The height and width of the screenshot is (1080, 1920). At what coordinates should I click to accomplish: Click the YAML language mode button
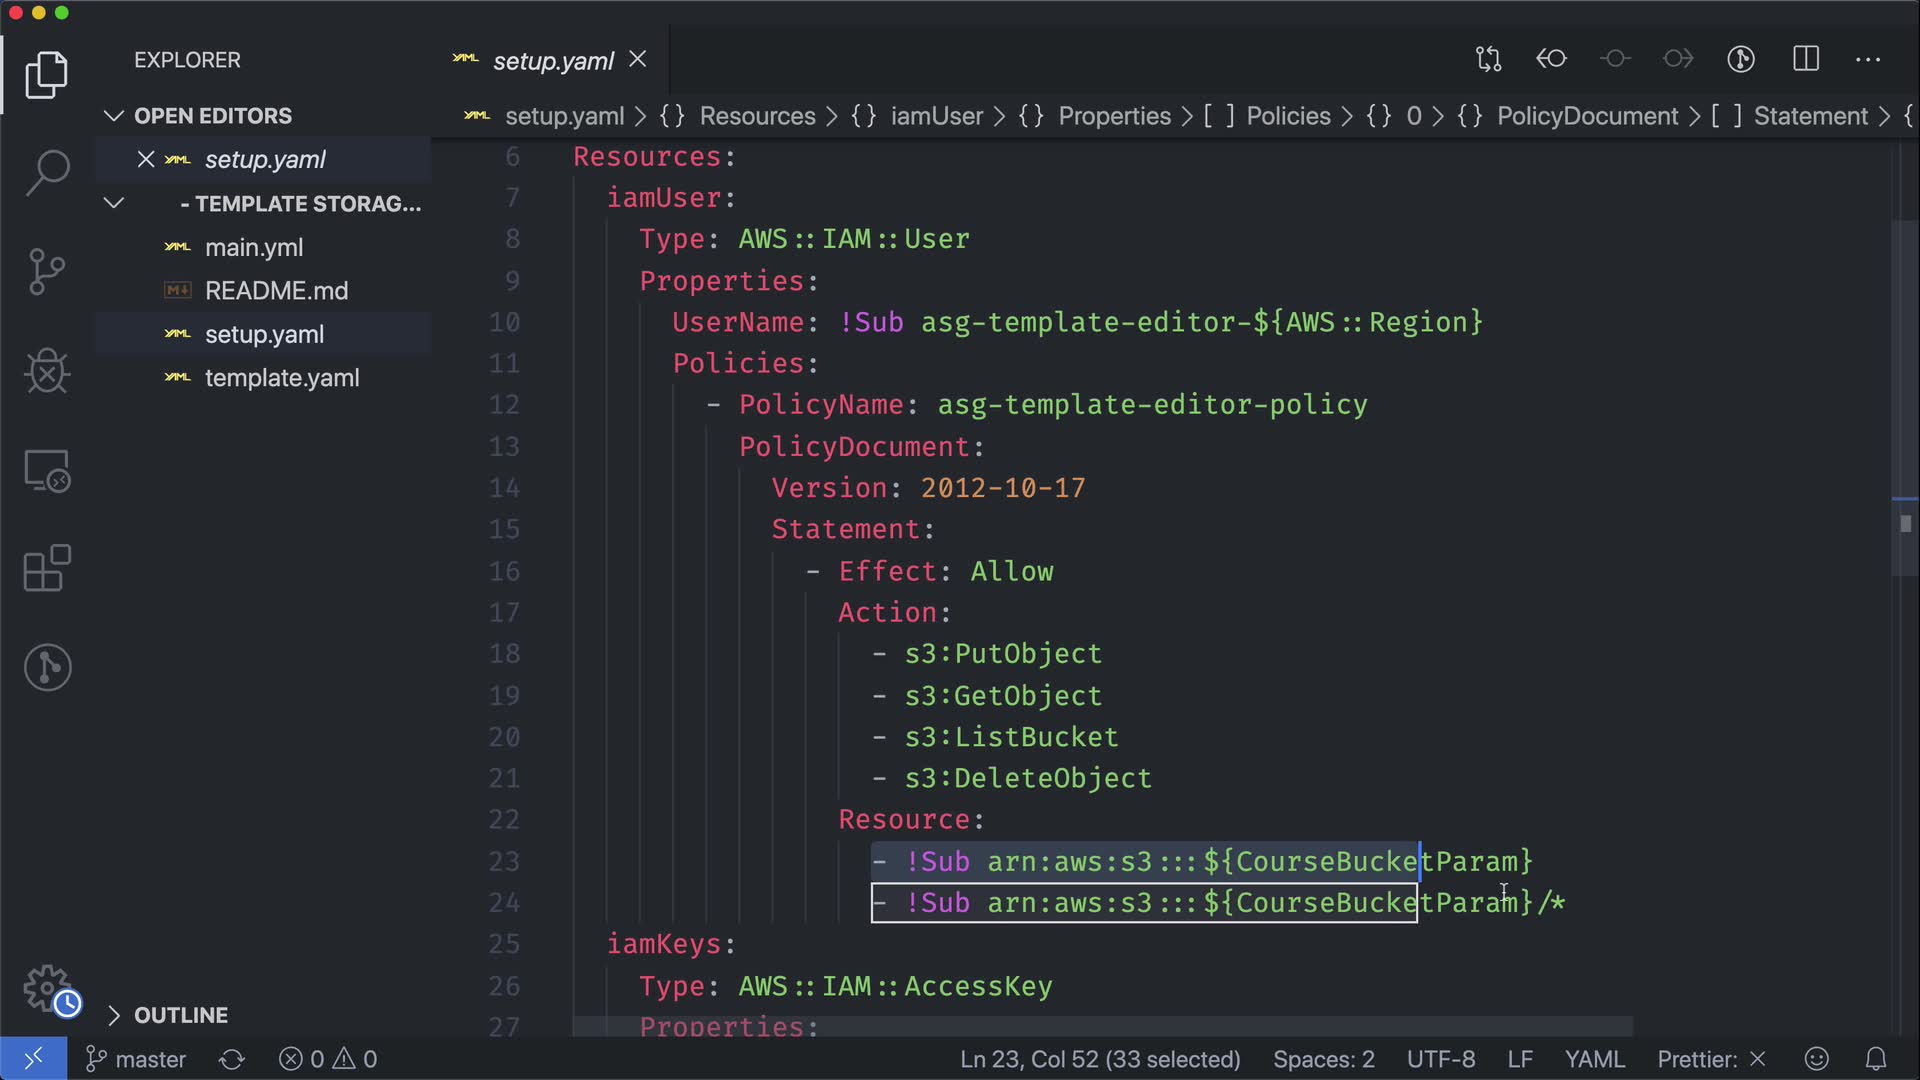[x=1594, y=1059]
